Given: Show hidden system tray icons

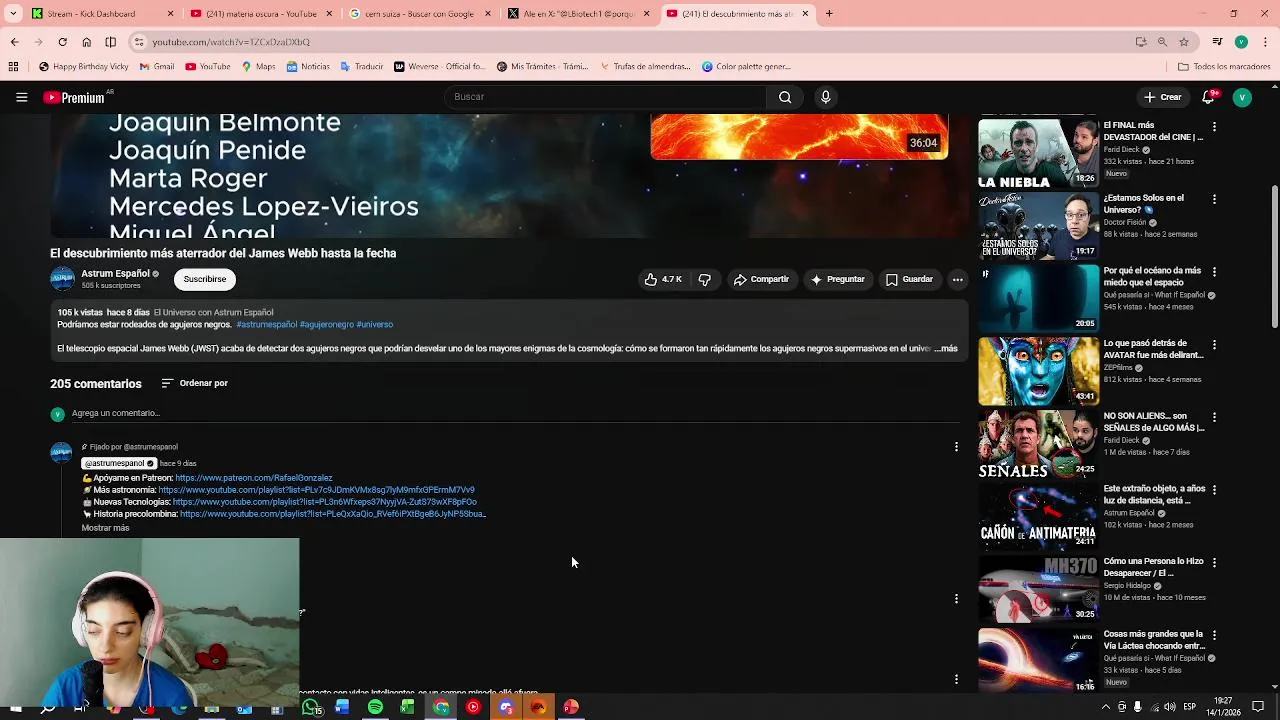Looking at the screenshot, I should coord(1105,707).
